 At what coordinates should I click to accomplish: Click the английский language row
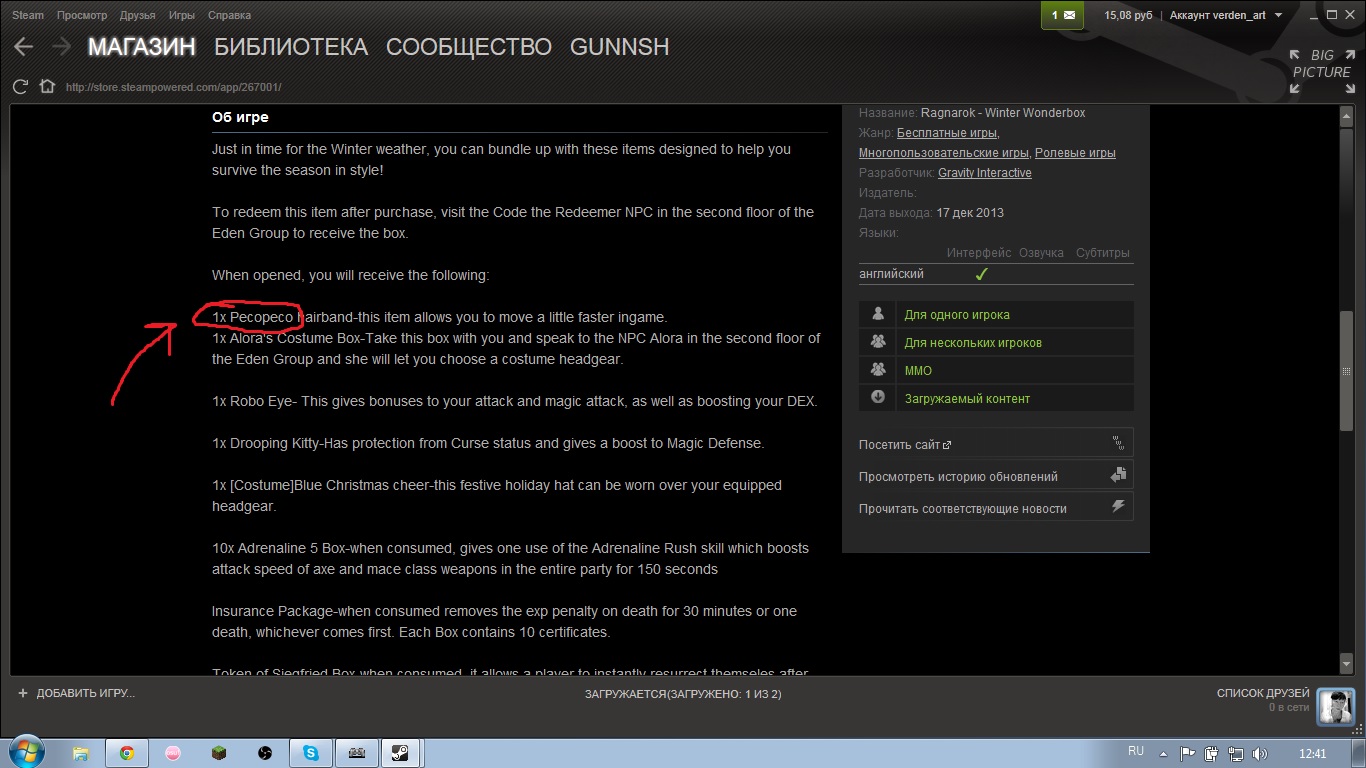(996, 273)
